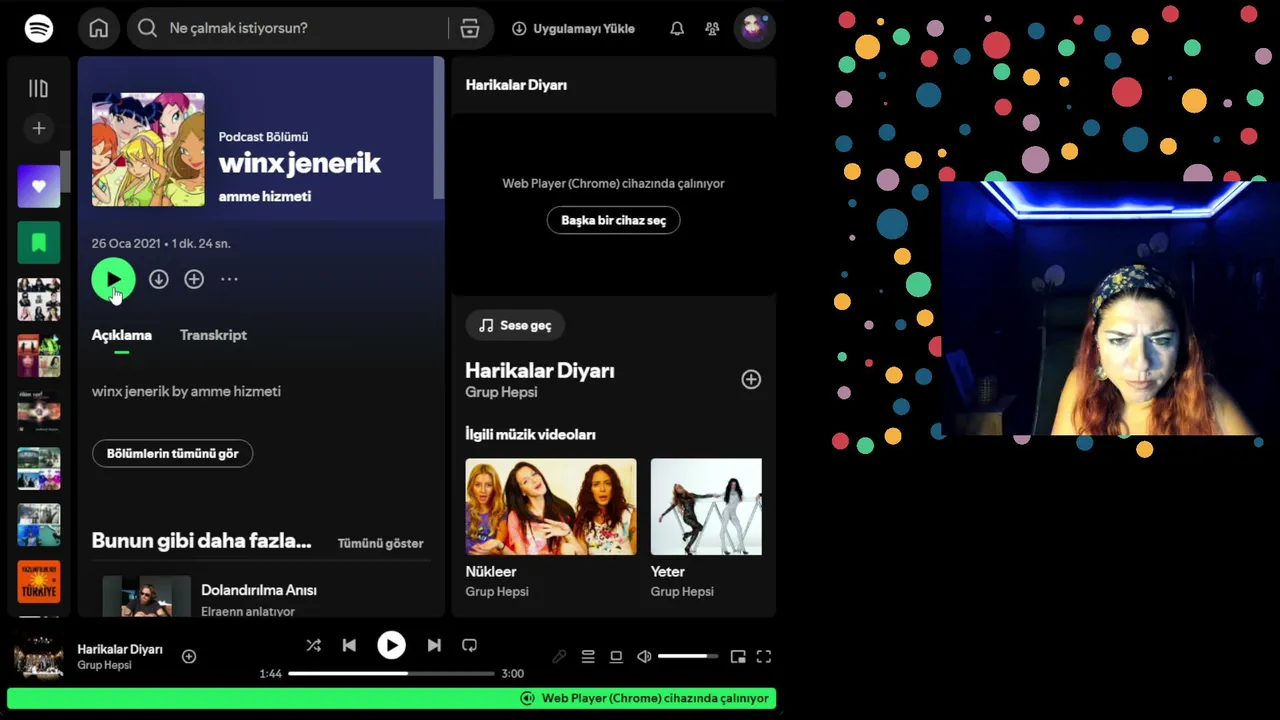Open the miniplayer
This screenshot has height=720, width=1280.
click(738, 657)
